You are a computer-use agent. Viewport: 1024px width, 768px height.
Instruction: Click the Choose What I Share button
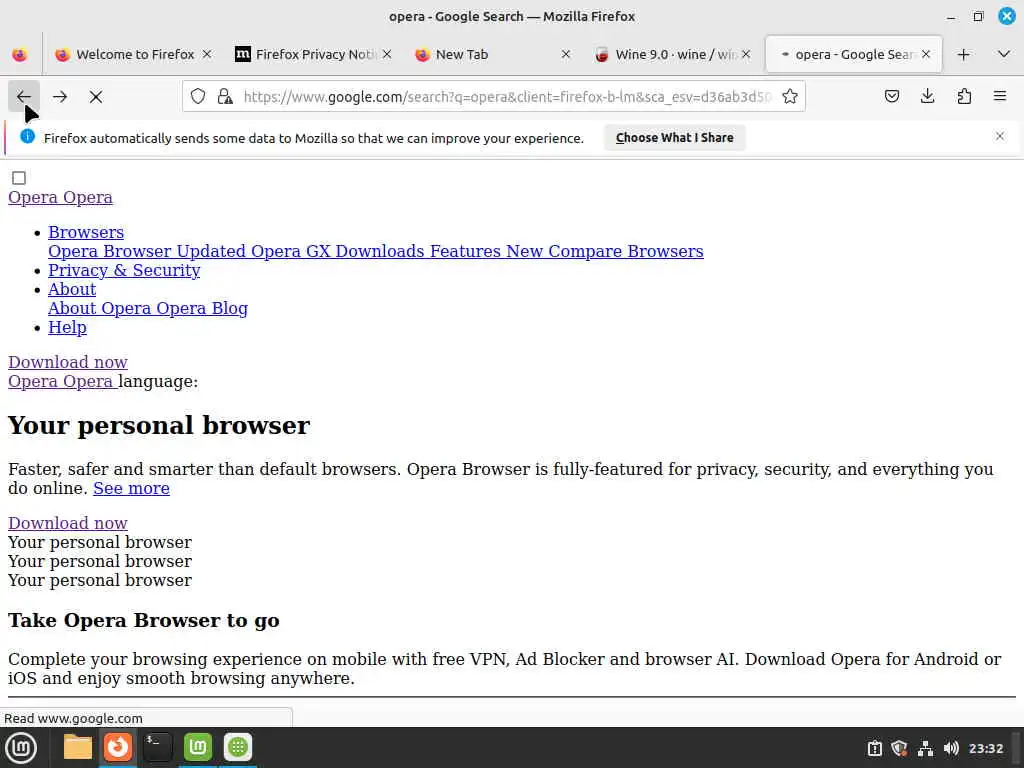coord(675,138)
